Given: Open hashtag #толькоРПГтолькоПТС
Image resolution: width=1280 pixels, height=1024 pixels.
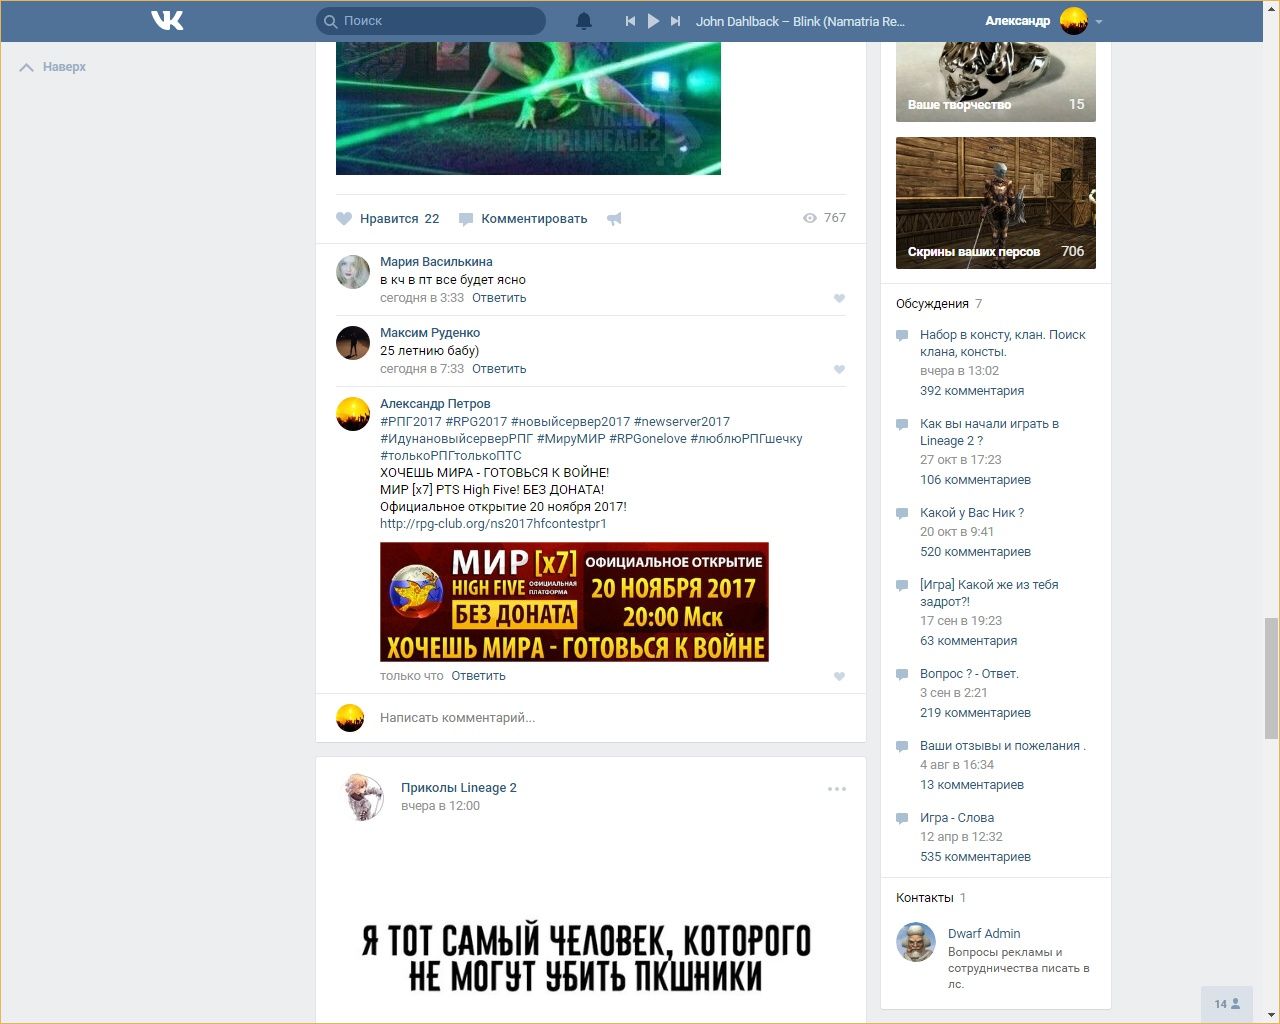Looking at the screenshot, I should tap(451, 456).
